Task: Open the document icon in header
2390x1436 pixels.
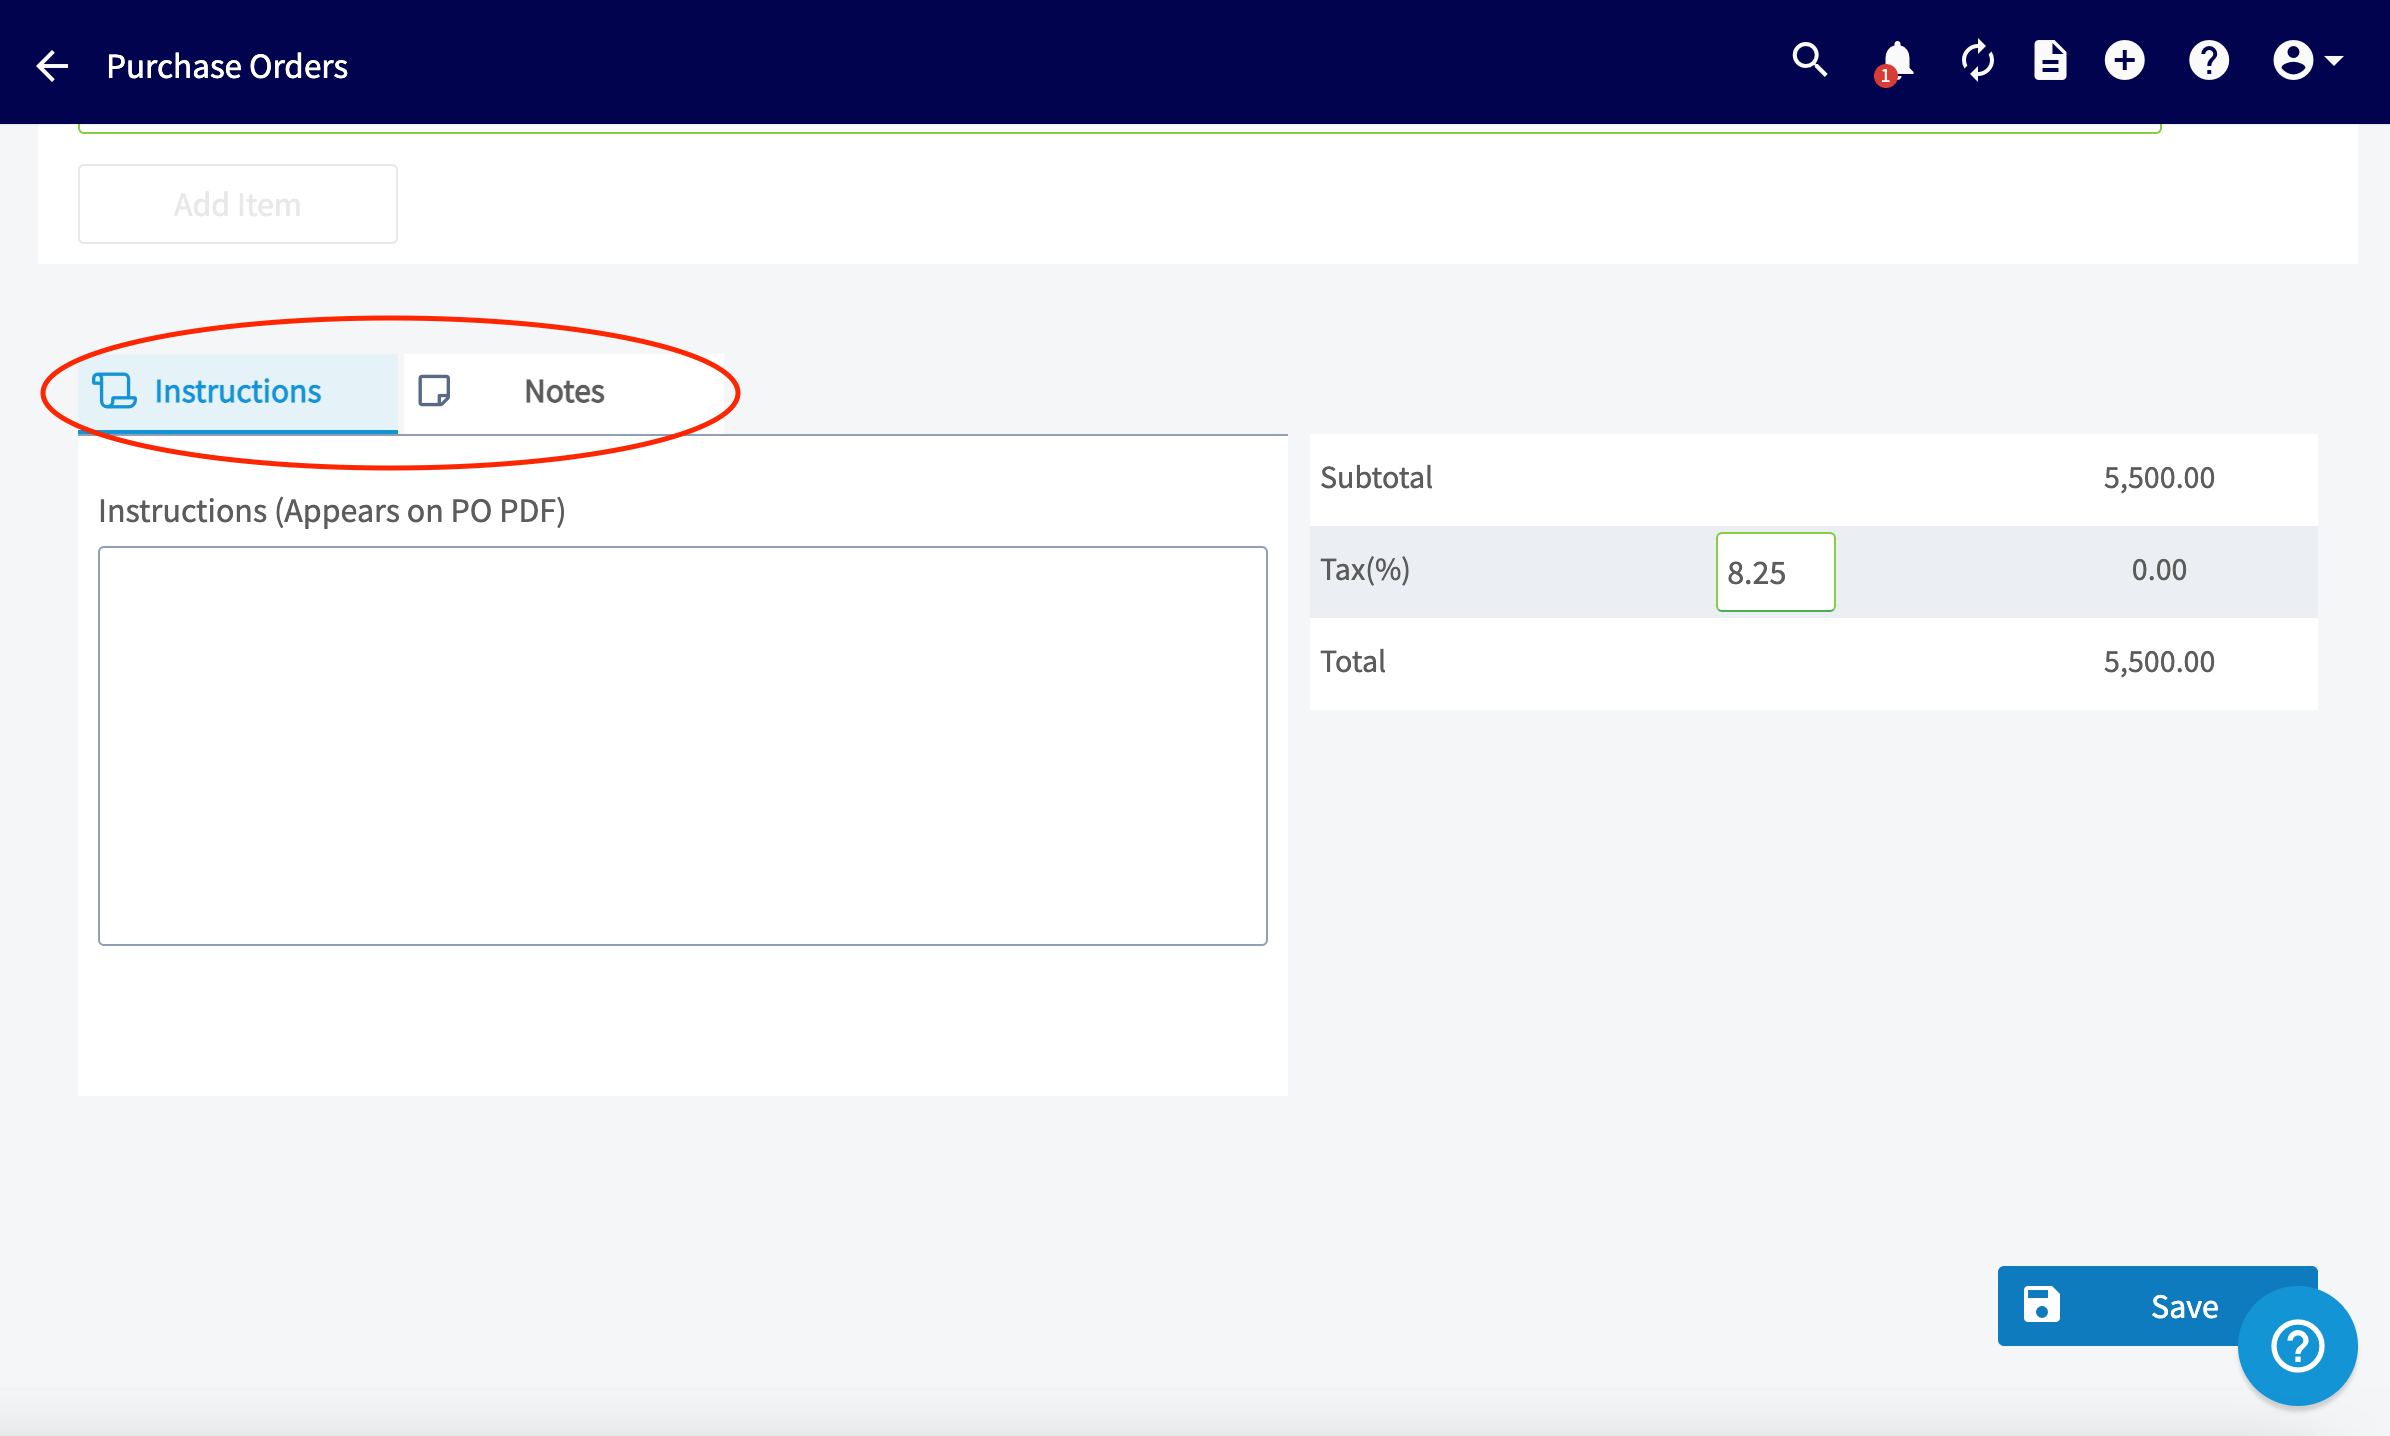Action: point(2050,61)
